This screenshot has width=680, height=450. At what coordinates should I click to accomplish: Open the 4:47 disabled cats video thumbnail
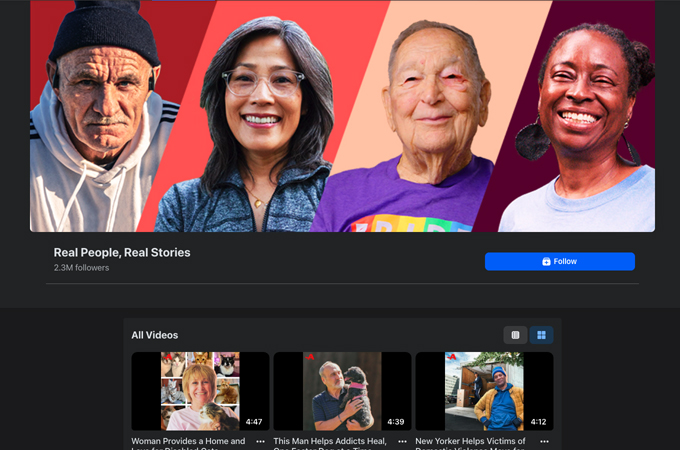tap(200, 391)
